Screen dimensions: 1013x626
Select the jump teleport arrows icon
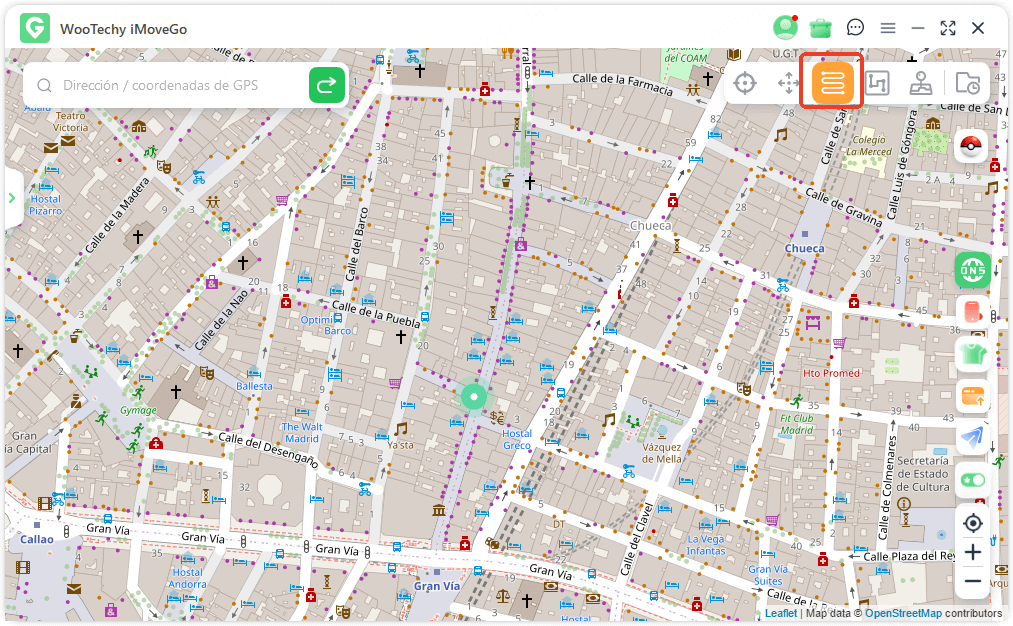789,84
